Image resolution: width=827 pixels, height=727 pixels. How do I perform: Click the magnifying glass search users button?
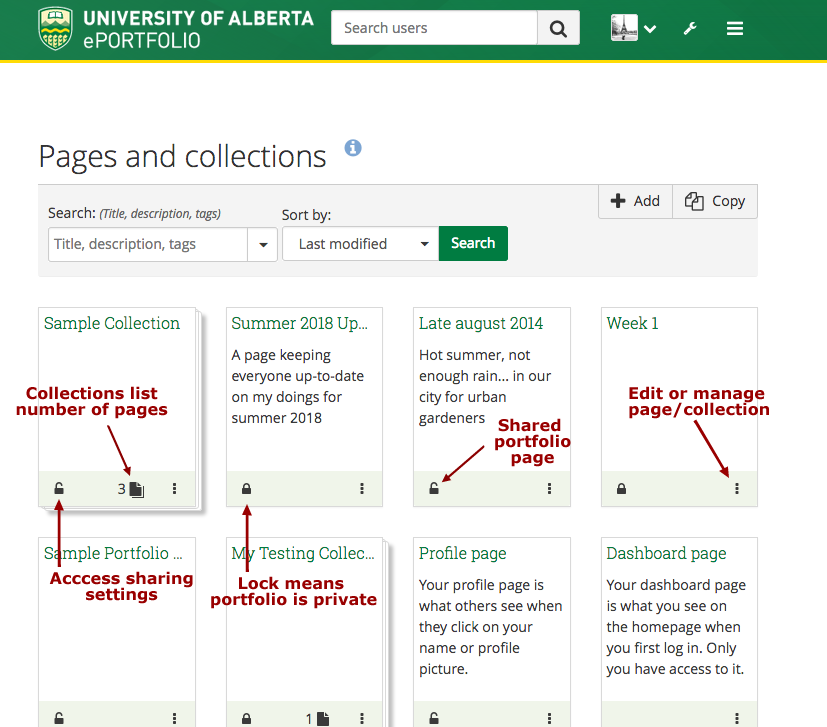tap(558, 28)
